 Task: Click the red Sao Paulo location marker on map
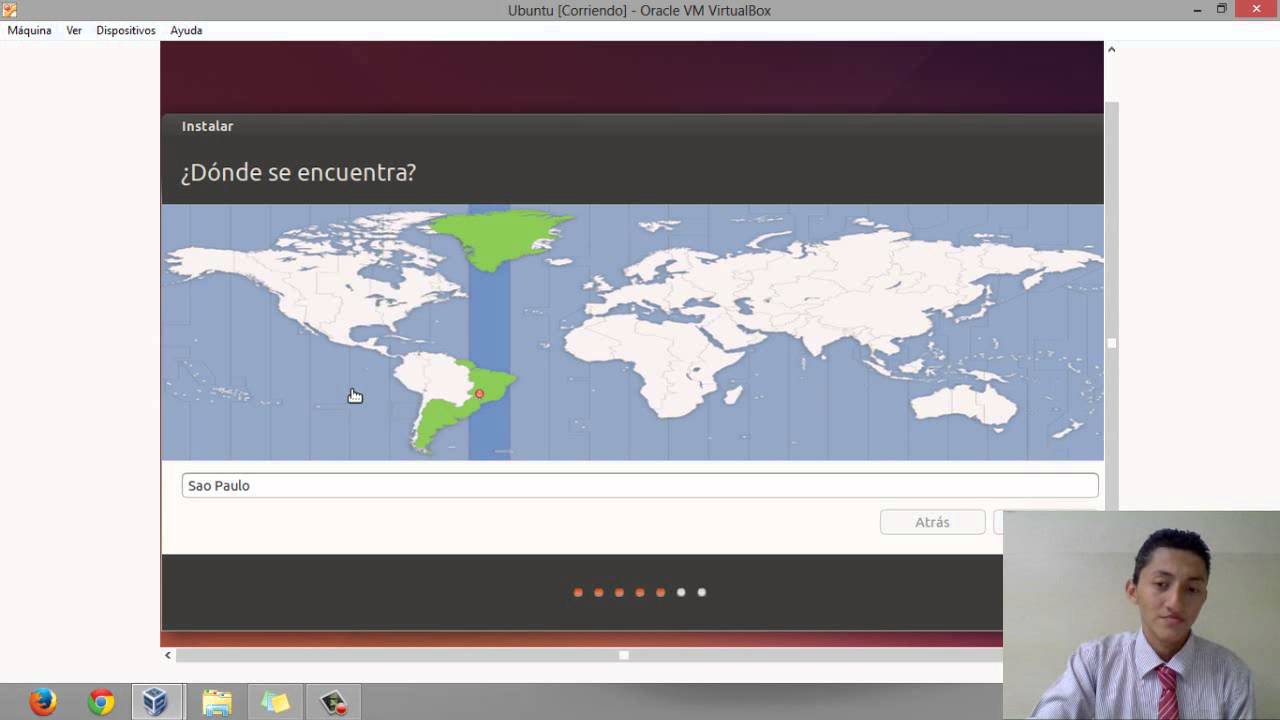479,393
